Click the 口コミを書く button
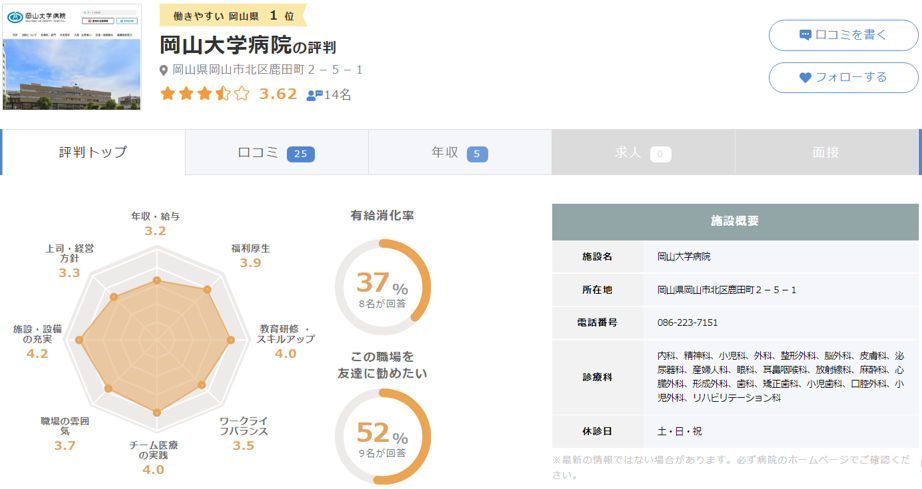This screenshot has height=489, width=922. coord(843,35)
